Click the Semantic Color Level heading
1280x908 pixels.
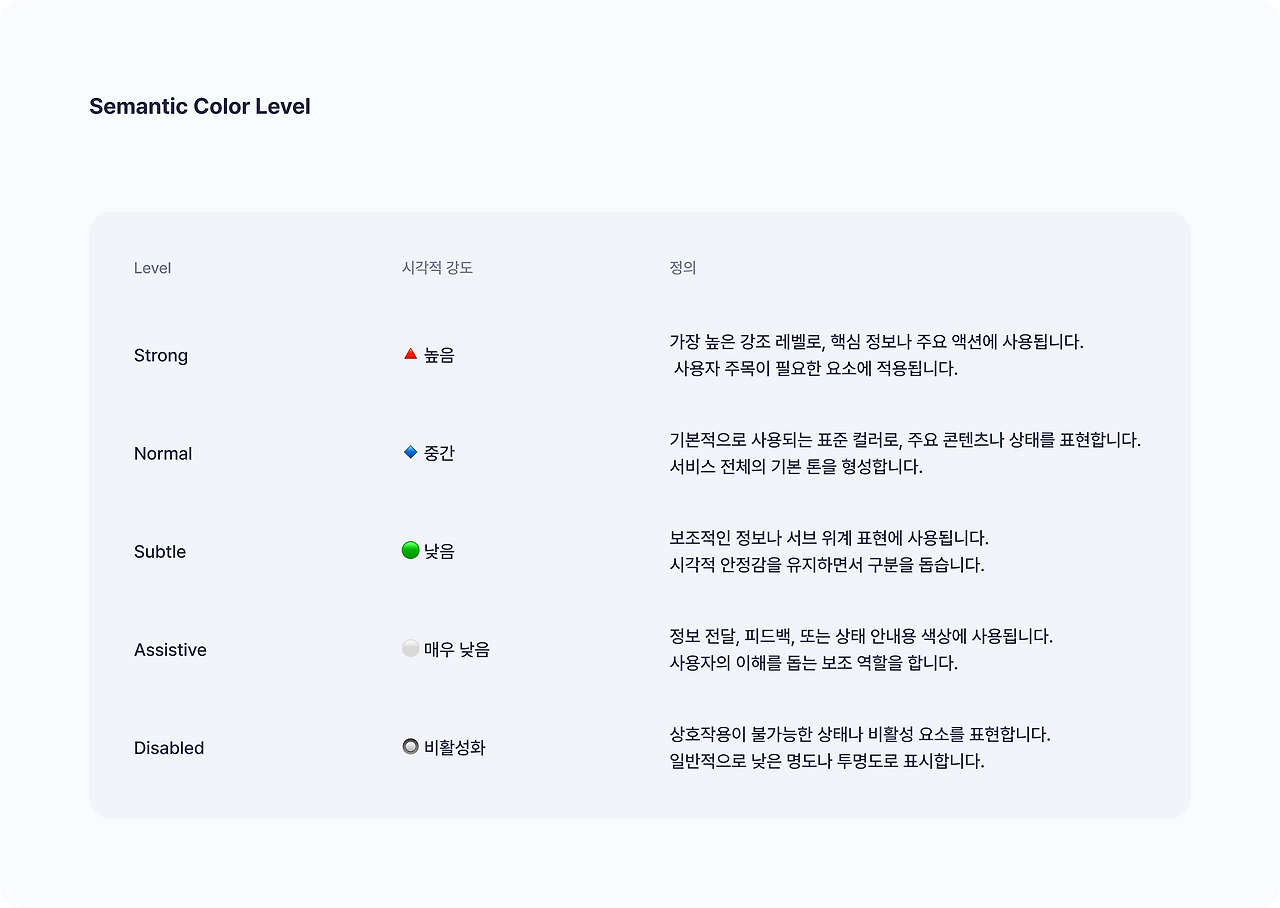[200, 106]
